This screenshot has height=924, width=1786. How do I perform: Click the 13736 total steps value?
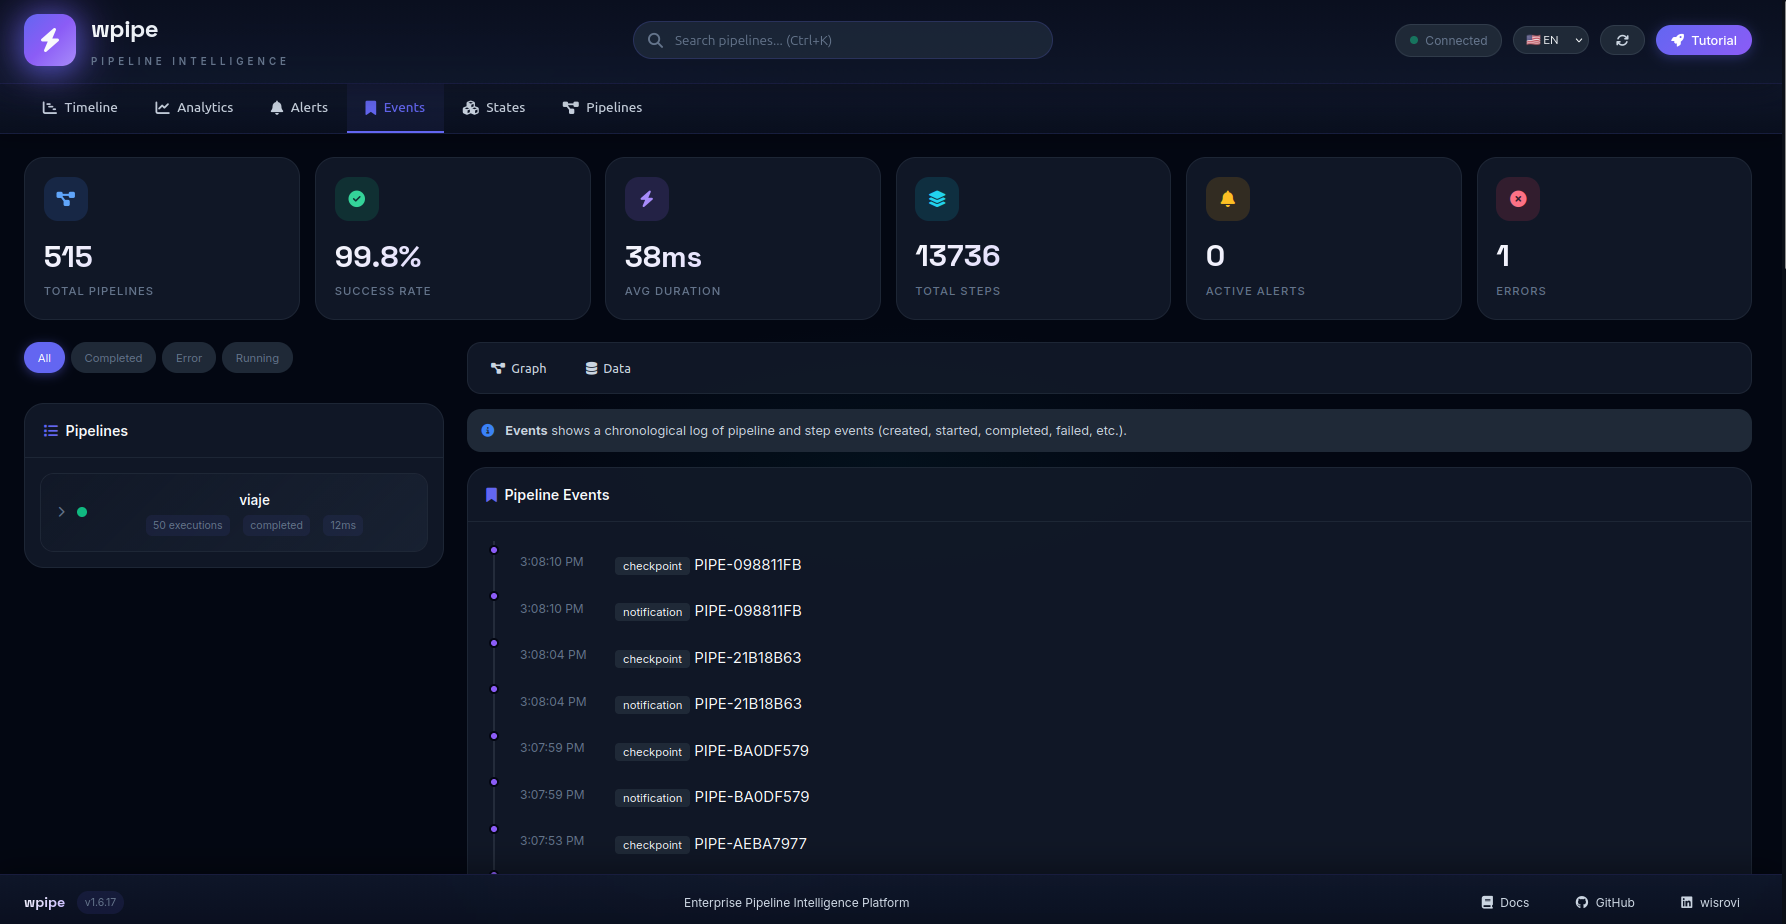point(958,256)
